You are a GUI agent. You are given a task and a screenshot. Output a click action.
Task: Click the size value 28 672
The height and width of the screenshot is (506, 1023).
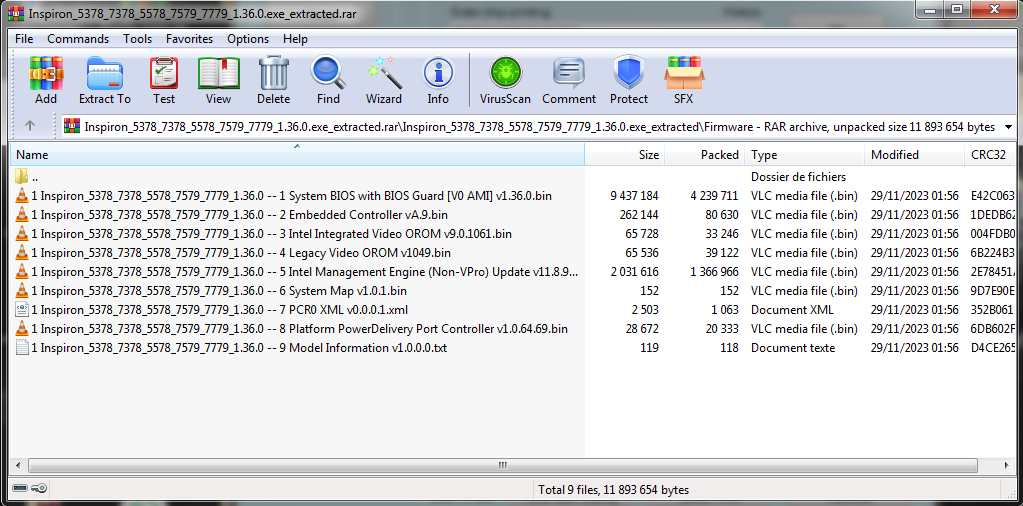tap(642, 329)
